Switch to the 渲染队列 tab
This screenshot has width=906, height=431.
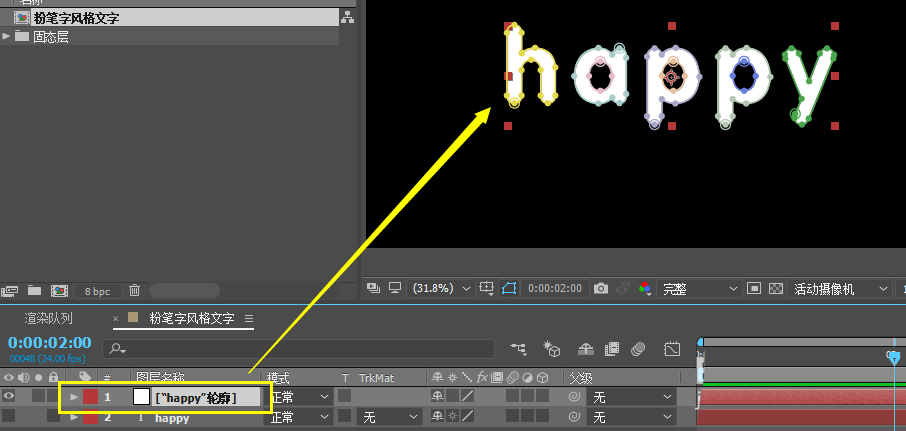click(x=48, y=319)
